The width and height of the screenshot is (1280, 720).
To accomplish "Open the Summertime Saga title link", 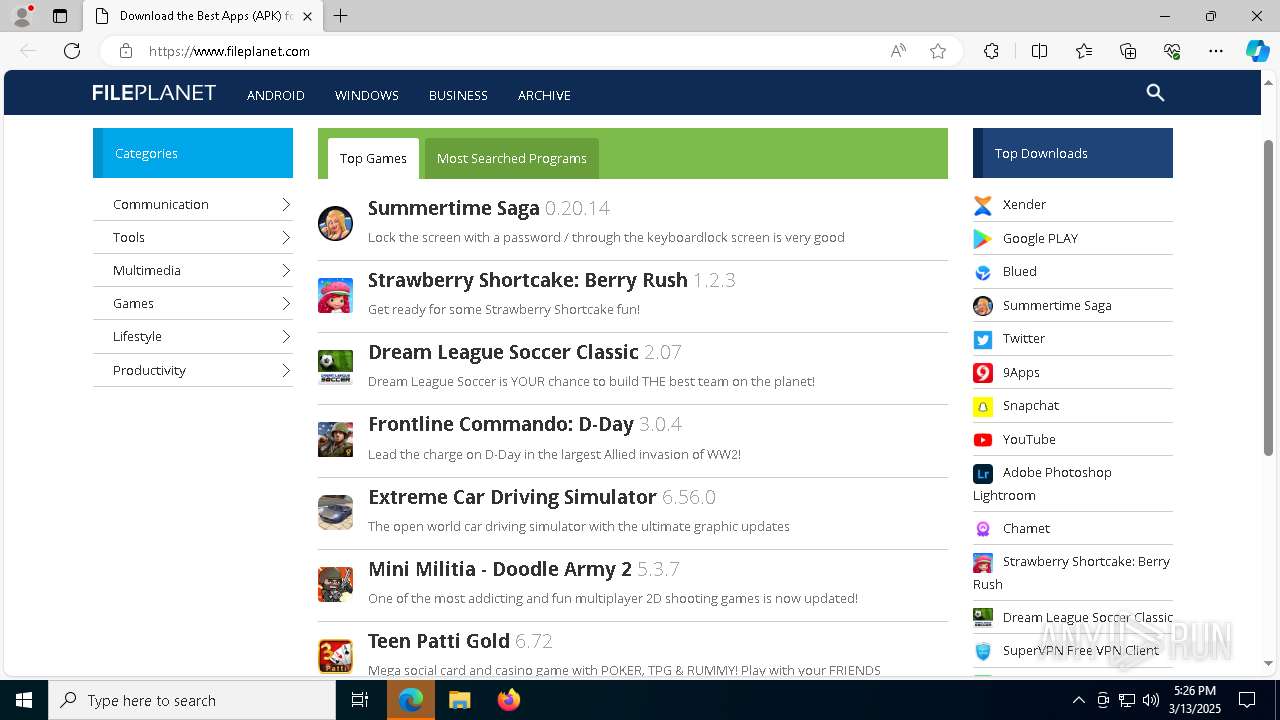I will (454, 208).
